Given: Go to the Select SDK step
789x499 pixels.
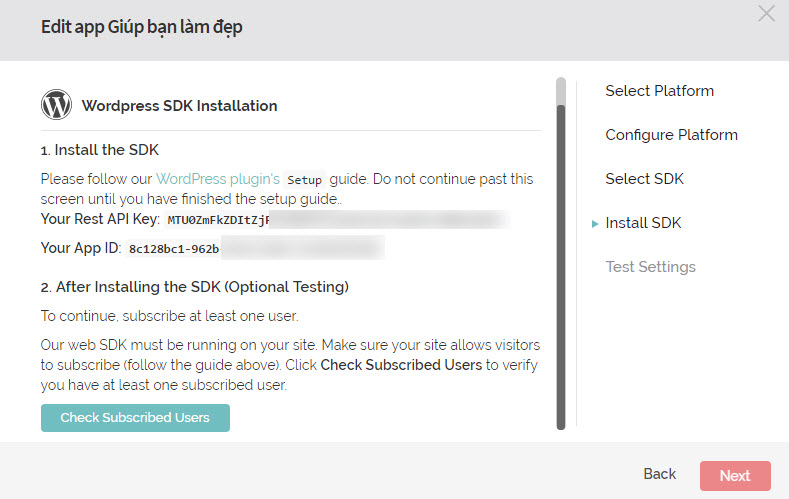Looking at the screenshot, I should (645, 179).
